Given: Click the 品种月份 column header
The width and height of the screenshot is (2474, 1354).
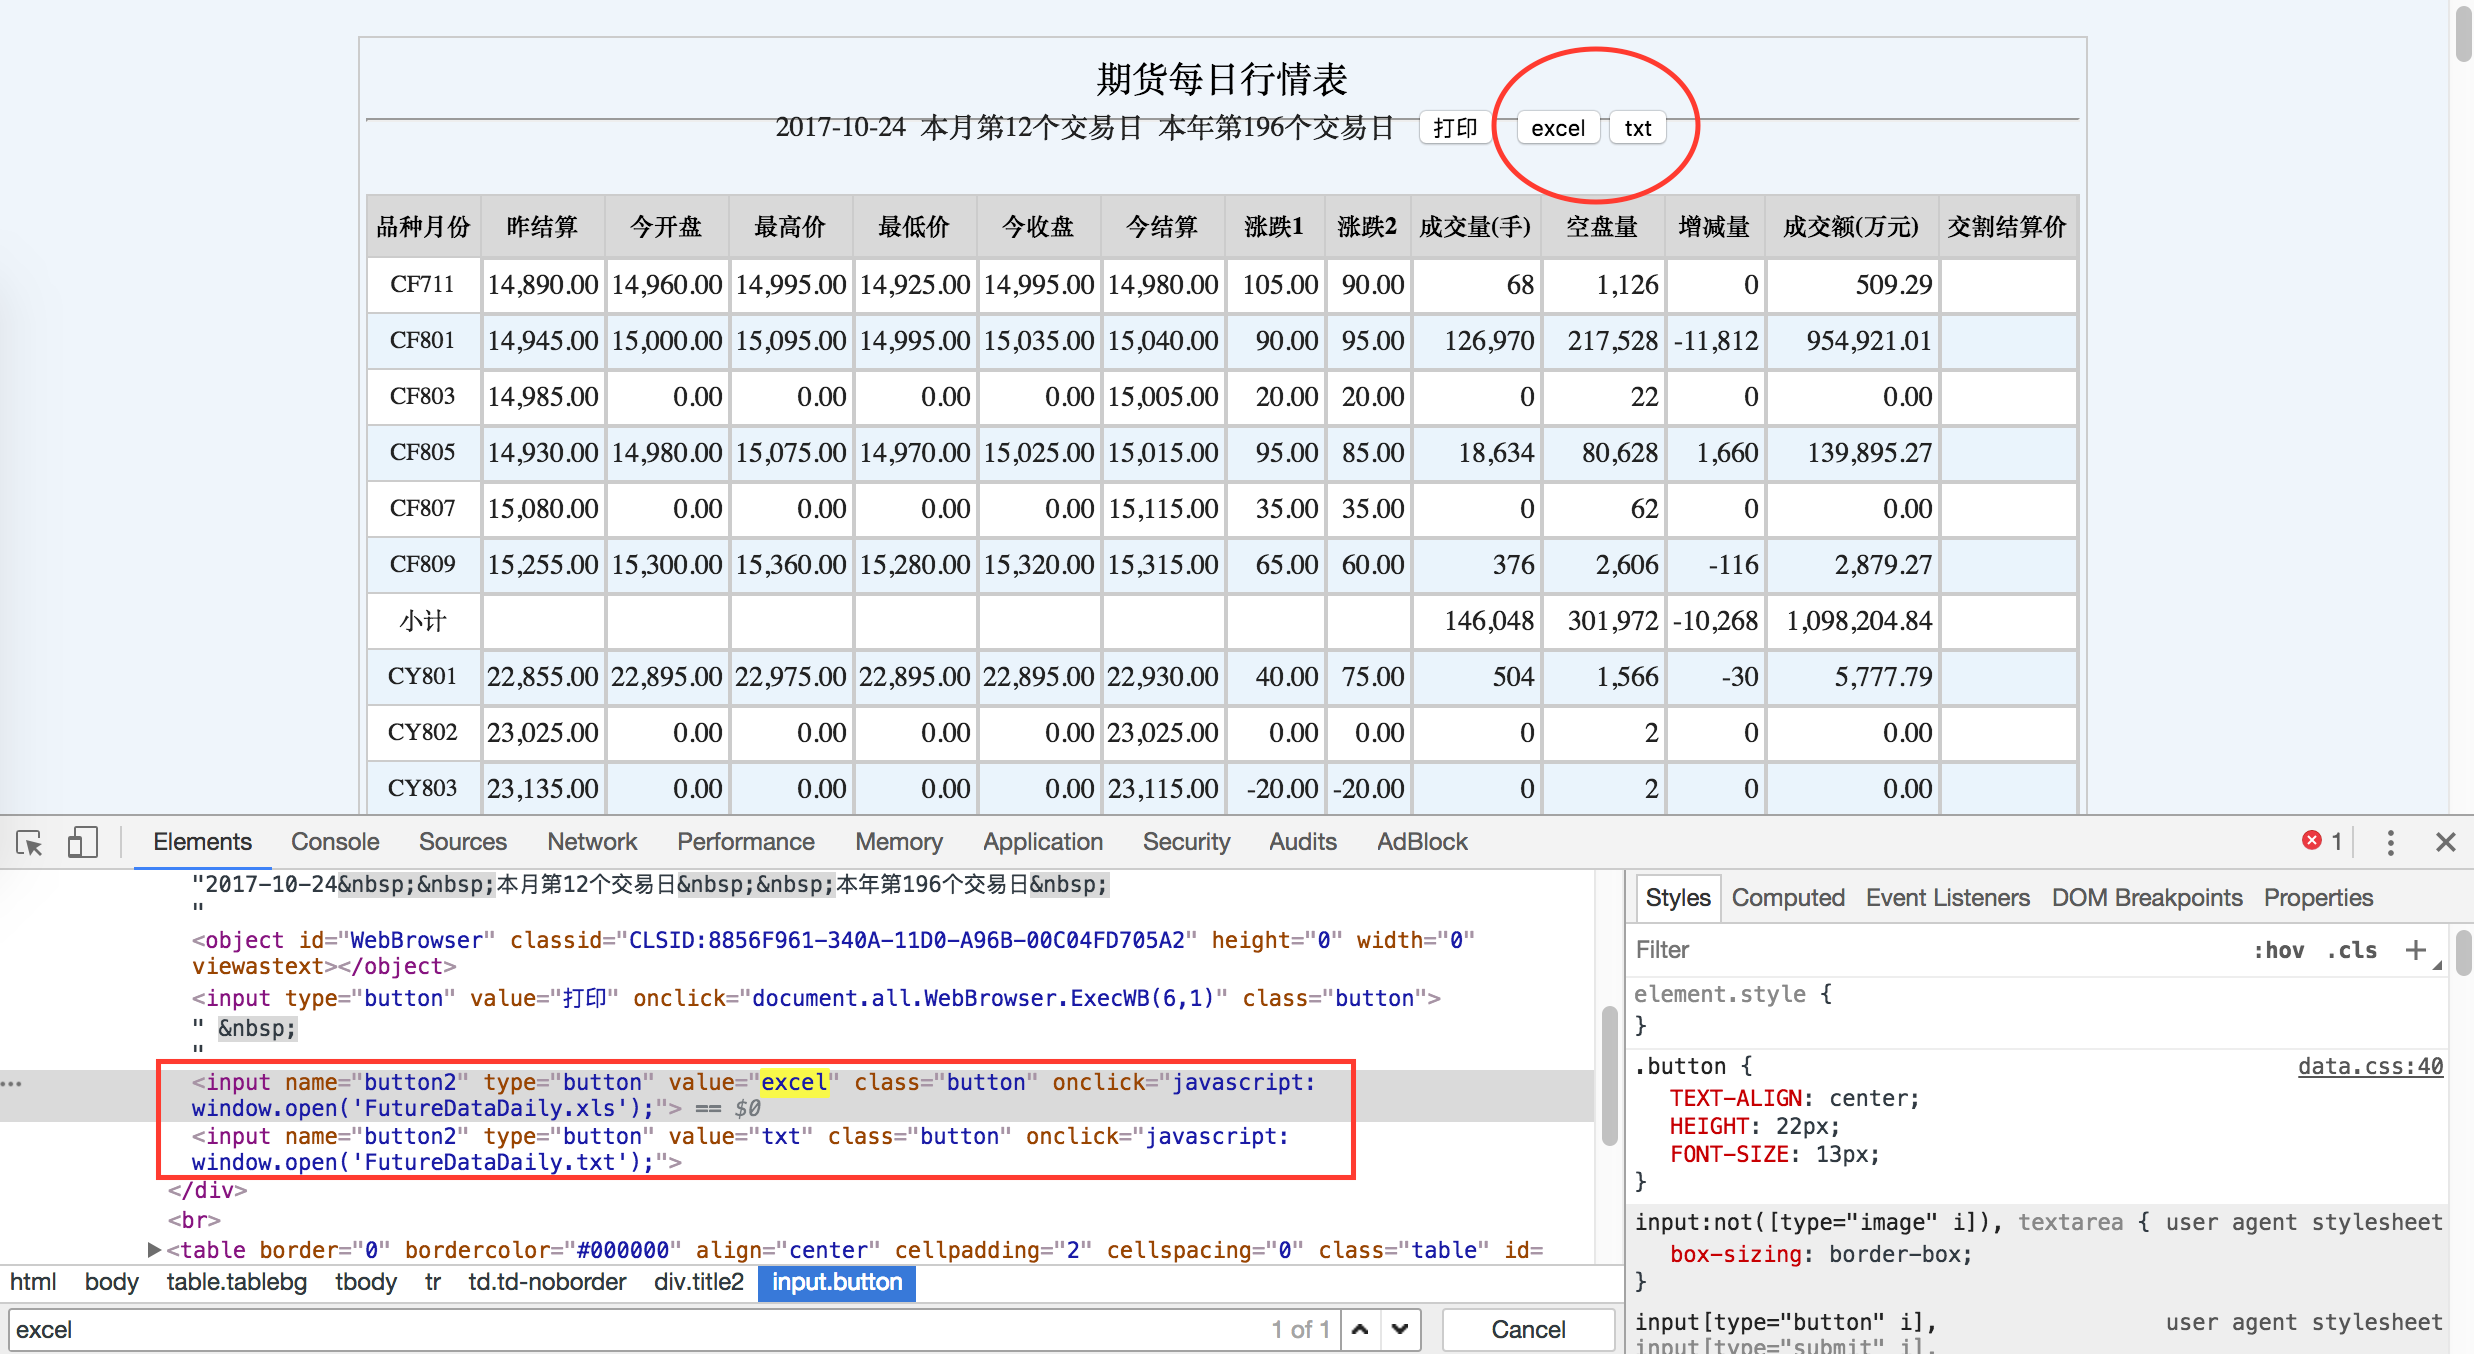Looking at the screenshot, I should (424, 227).
